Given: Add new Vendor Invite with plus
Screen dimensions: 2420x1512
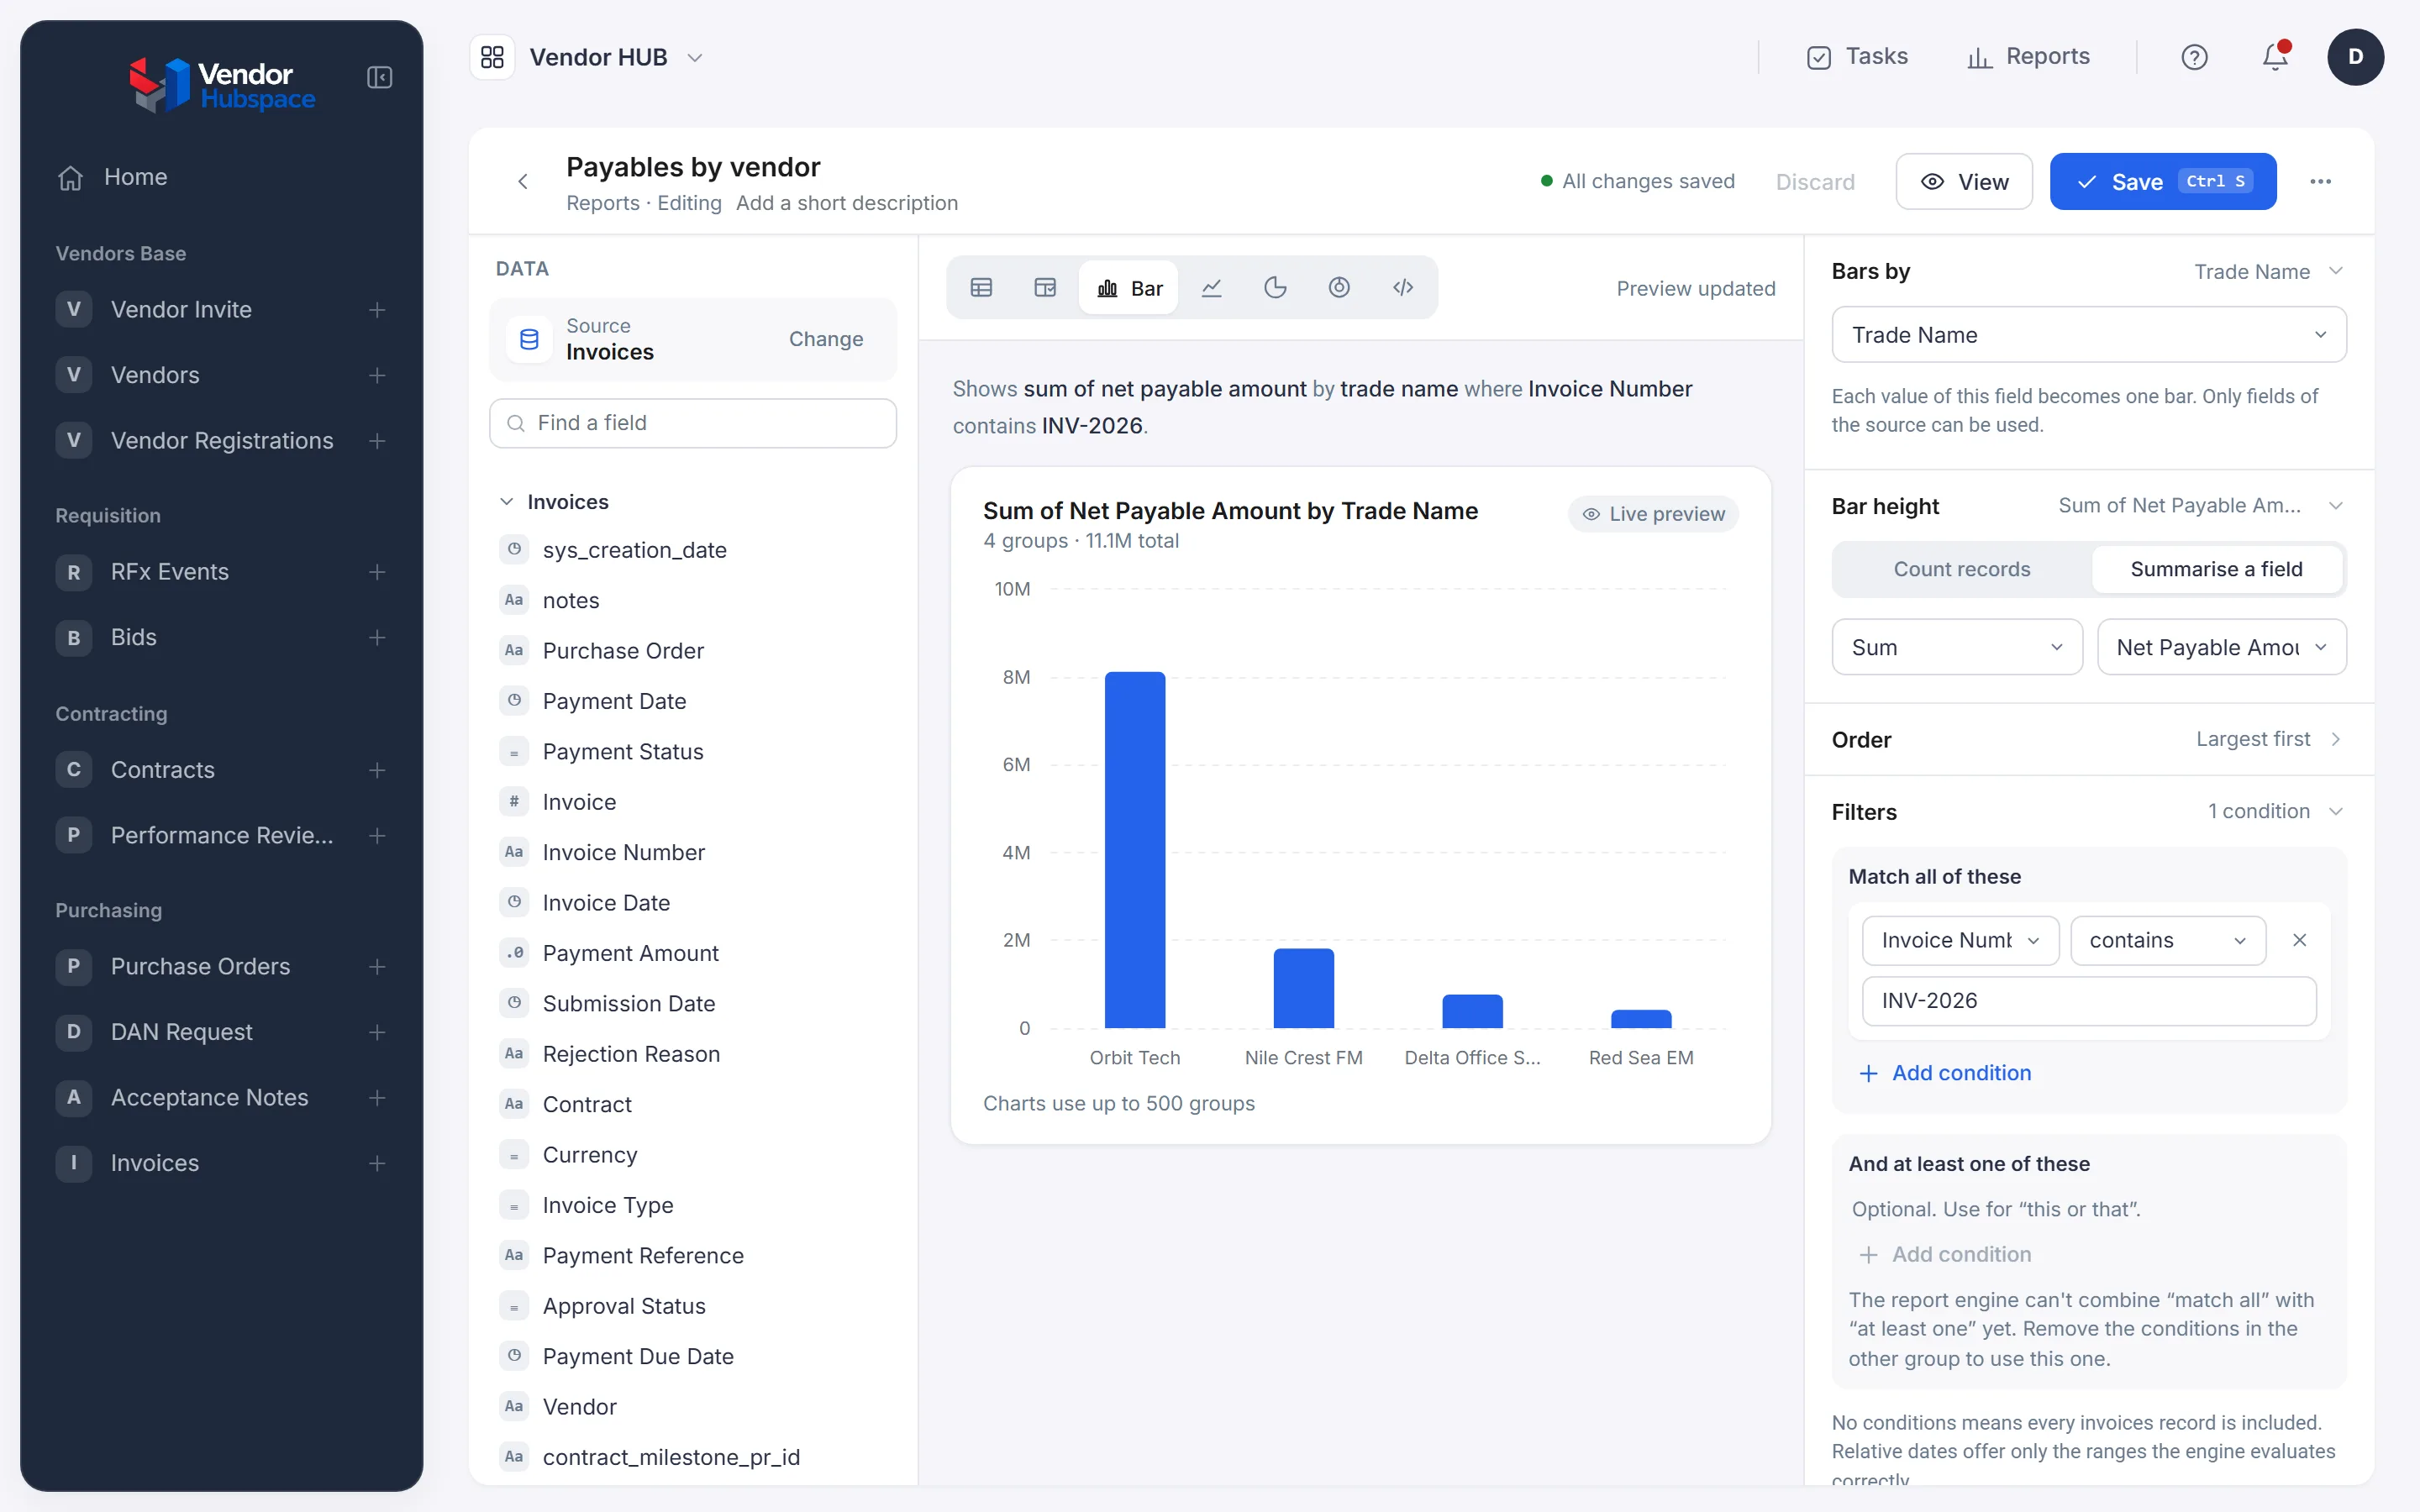Looking at the screenshot, I should point(377,310).
